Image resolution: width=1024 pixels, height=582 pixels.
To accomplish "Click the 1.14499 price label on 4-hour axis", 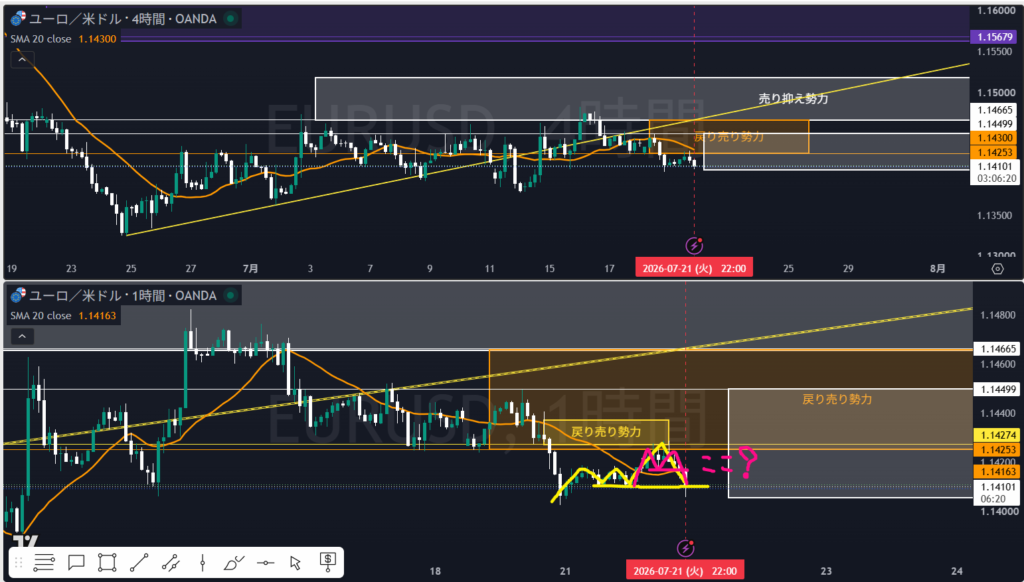I will (995, 124).
